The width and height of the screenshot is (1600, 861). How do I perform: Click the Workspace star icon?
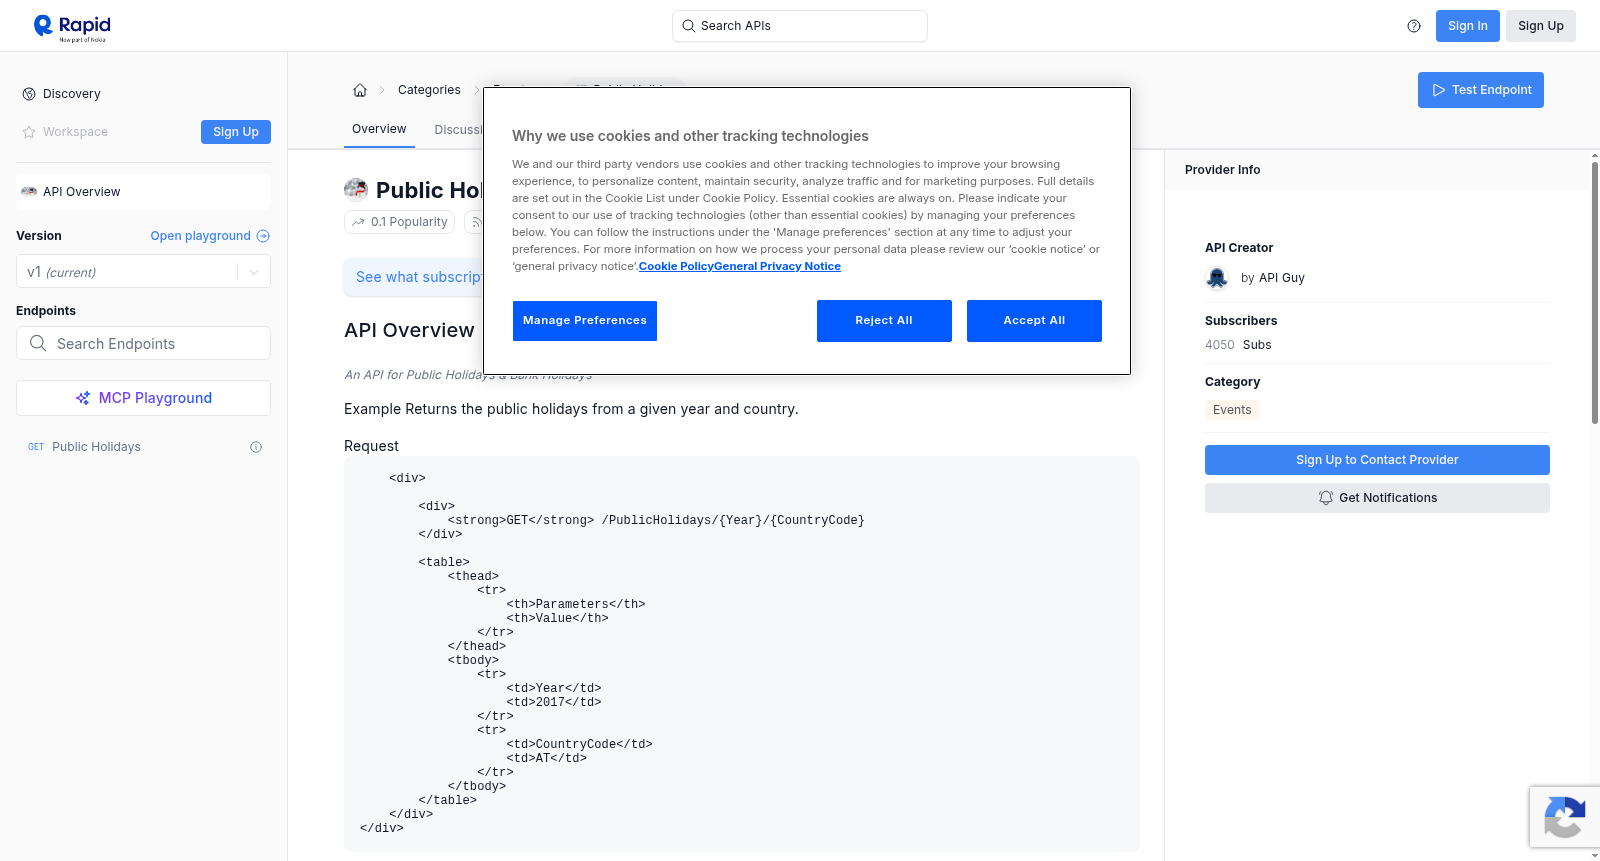(x=29, y=132)
